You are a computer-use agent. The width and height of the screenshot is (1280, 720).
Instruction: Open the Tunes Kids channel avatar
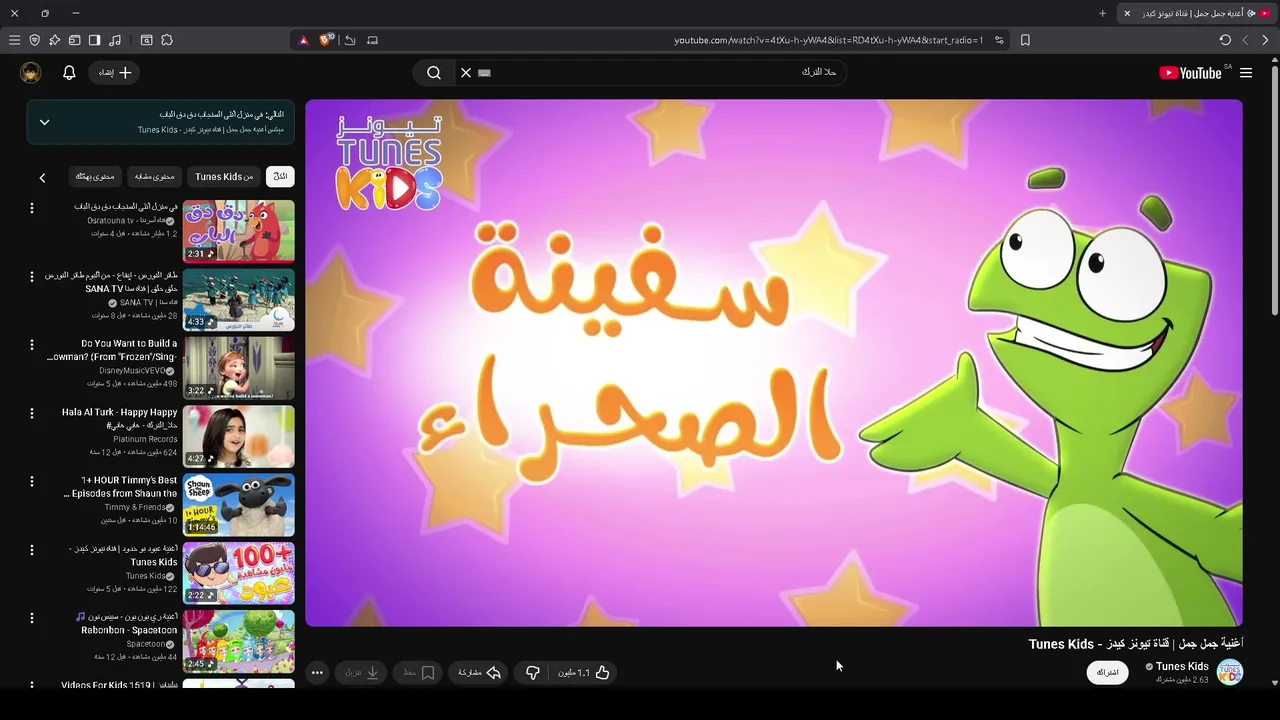pyautogui.click(x=1230, y=672)
